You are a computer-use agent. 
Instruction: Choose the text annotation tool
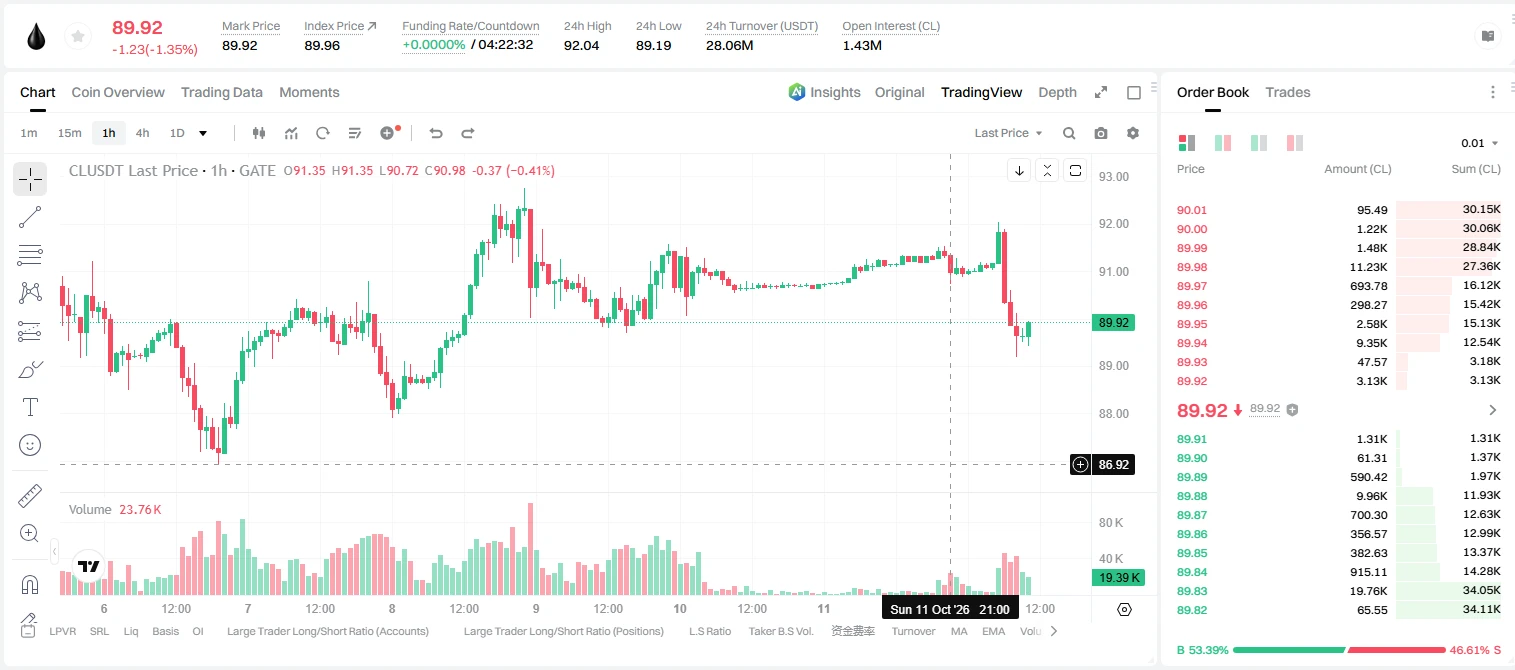pyautogui.click(x=30, y=407)
